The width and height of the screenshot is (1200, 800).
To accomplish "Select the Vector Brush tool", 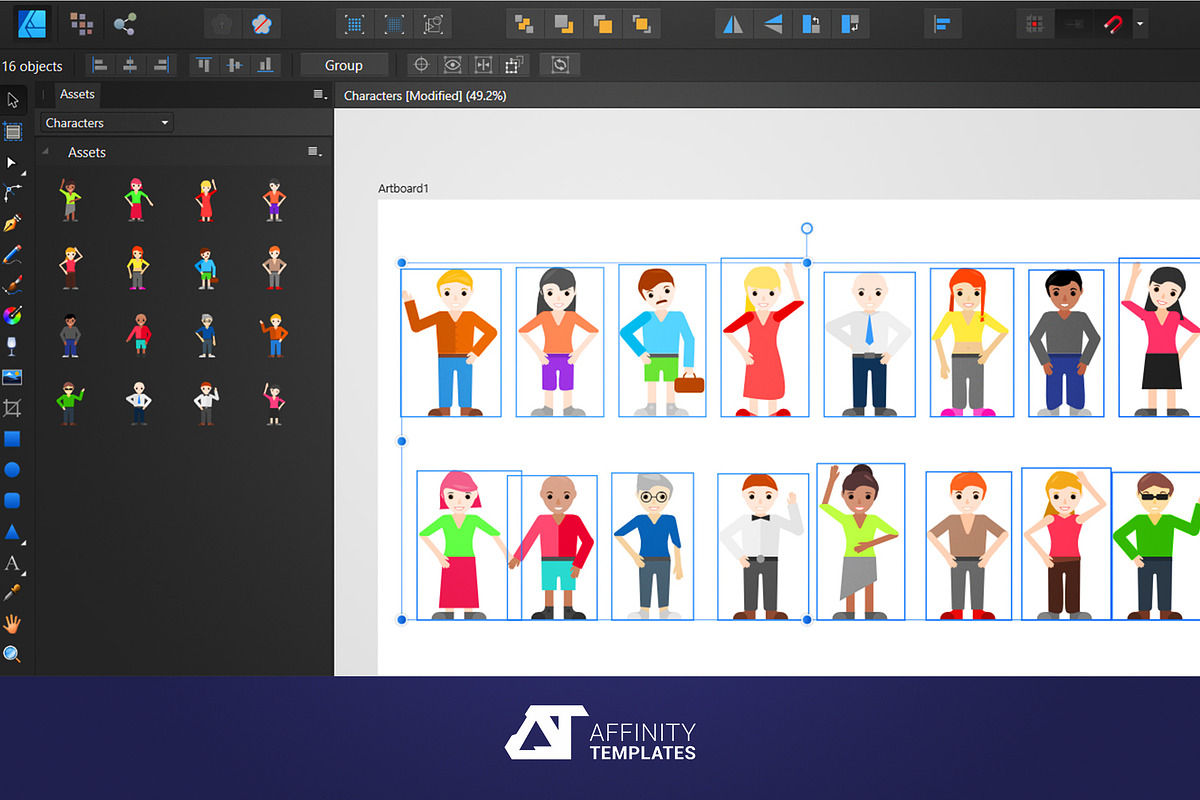I will click(13, 285).
